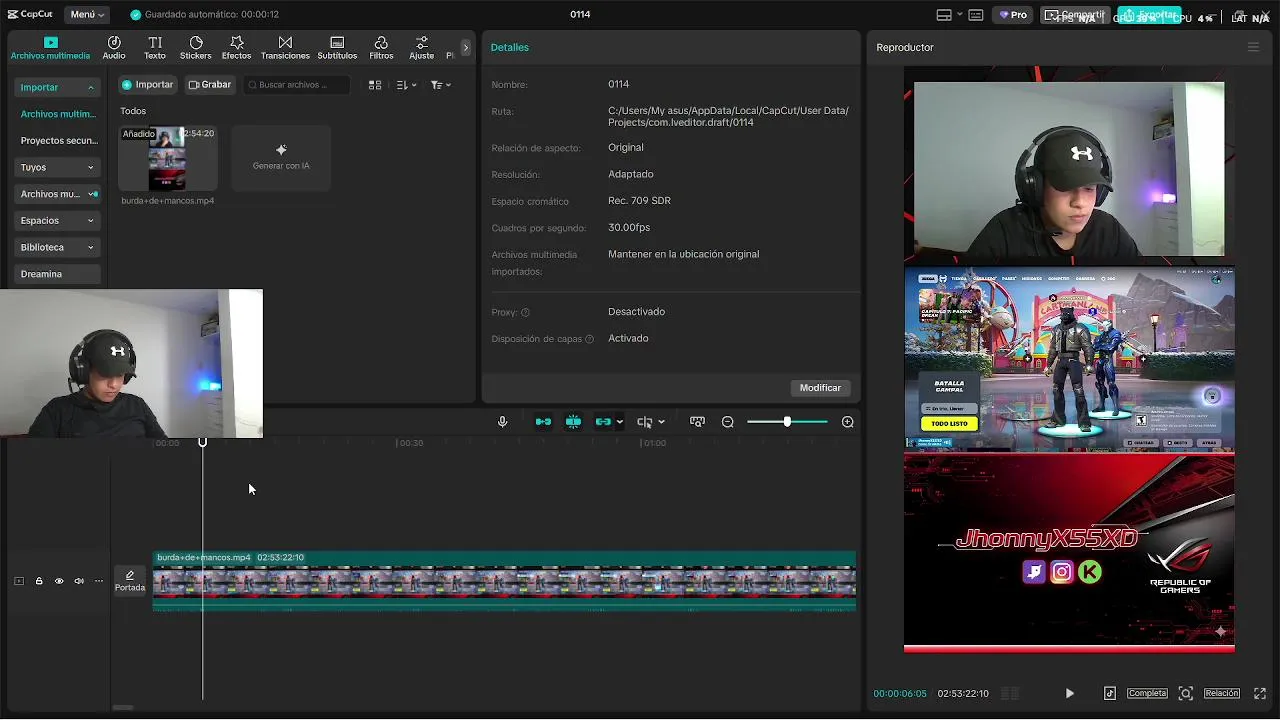1280x720 pixels.
Task: Click the Completa quality button
Action: tap(1147, 693)
